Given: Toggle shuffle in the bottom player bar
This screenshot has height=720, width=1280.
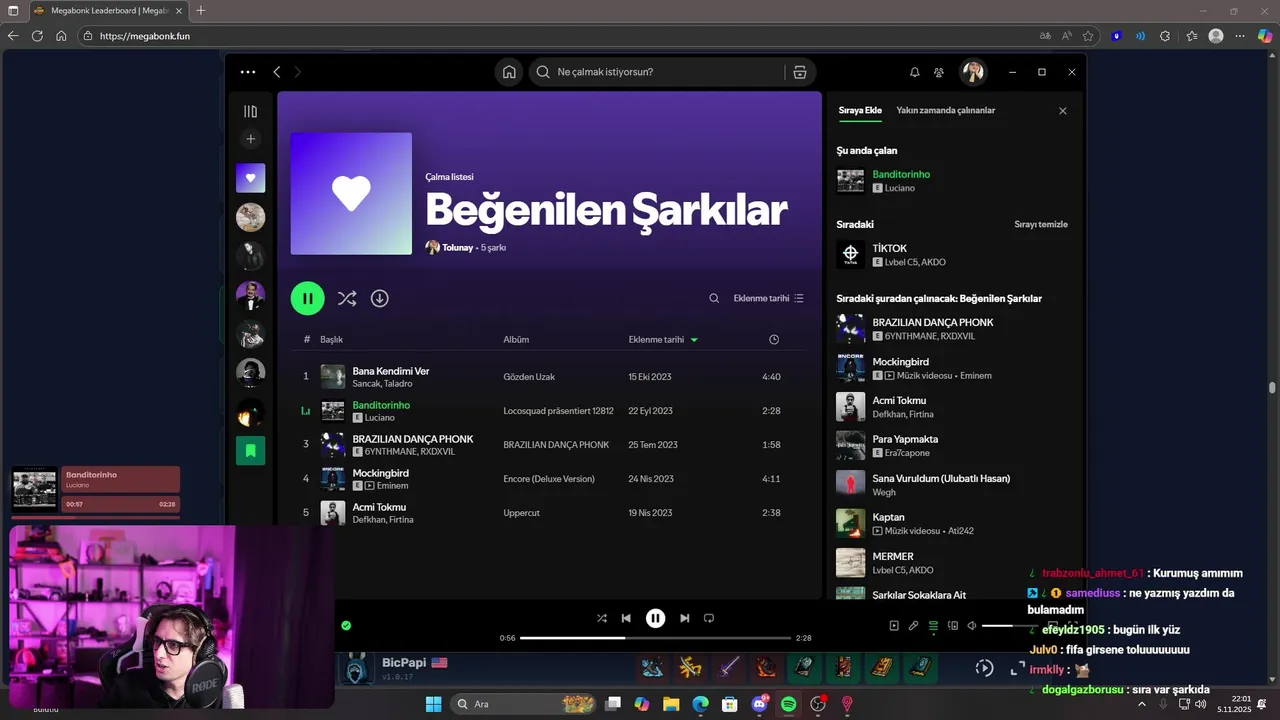Looking at the screenshot, I should coord(602,618).
